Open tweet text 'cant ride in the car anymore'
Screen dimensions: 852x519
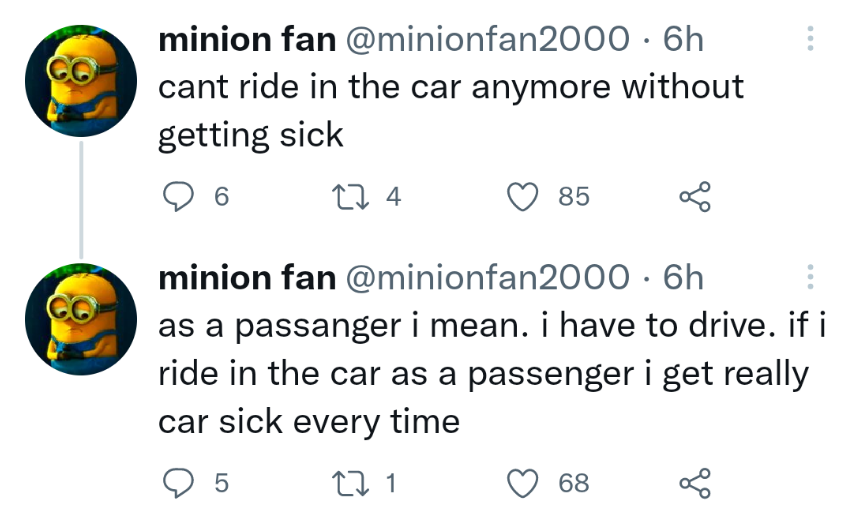384,87
